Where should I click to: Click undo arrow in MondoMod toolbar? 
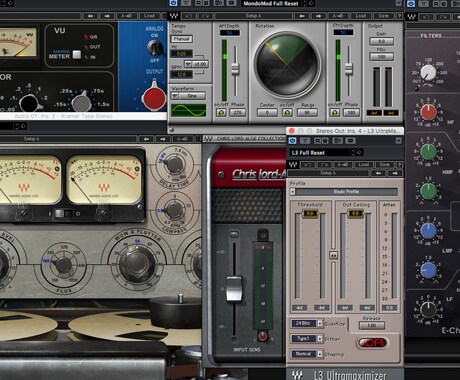coord(189,16)
